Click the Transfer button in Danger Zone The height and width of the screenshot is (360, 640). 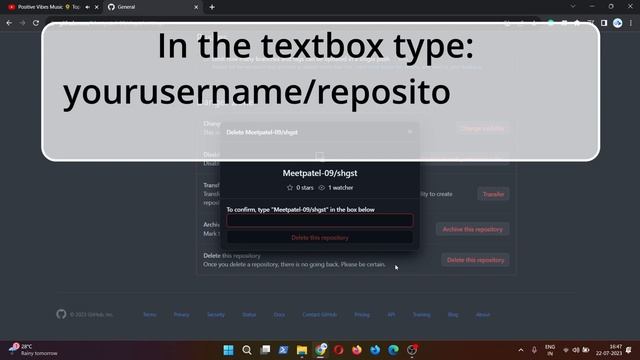(x=493, y=194)
